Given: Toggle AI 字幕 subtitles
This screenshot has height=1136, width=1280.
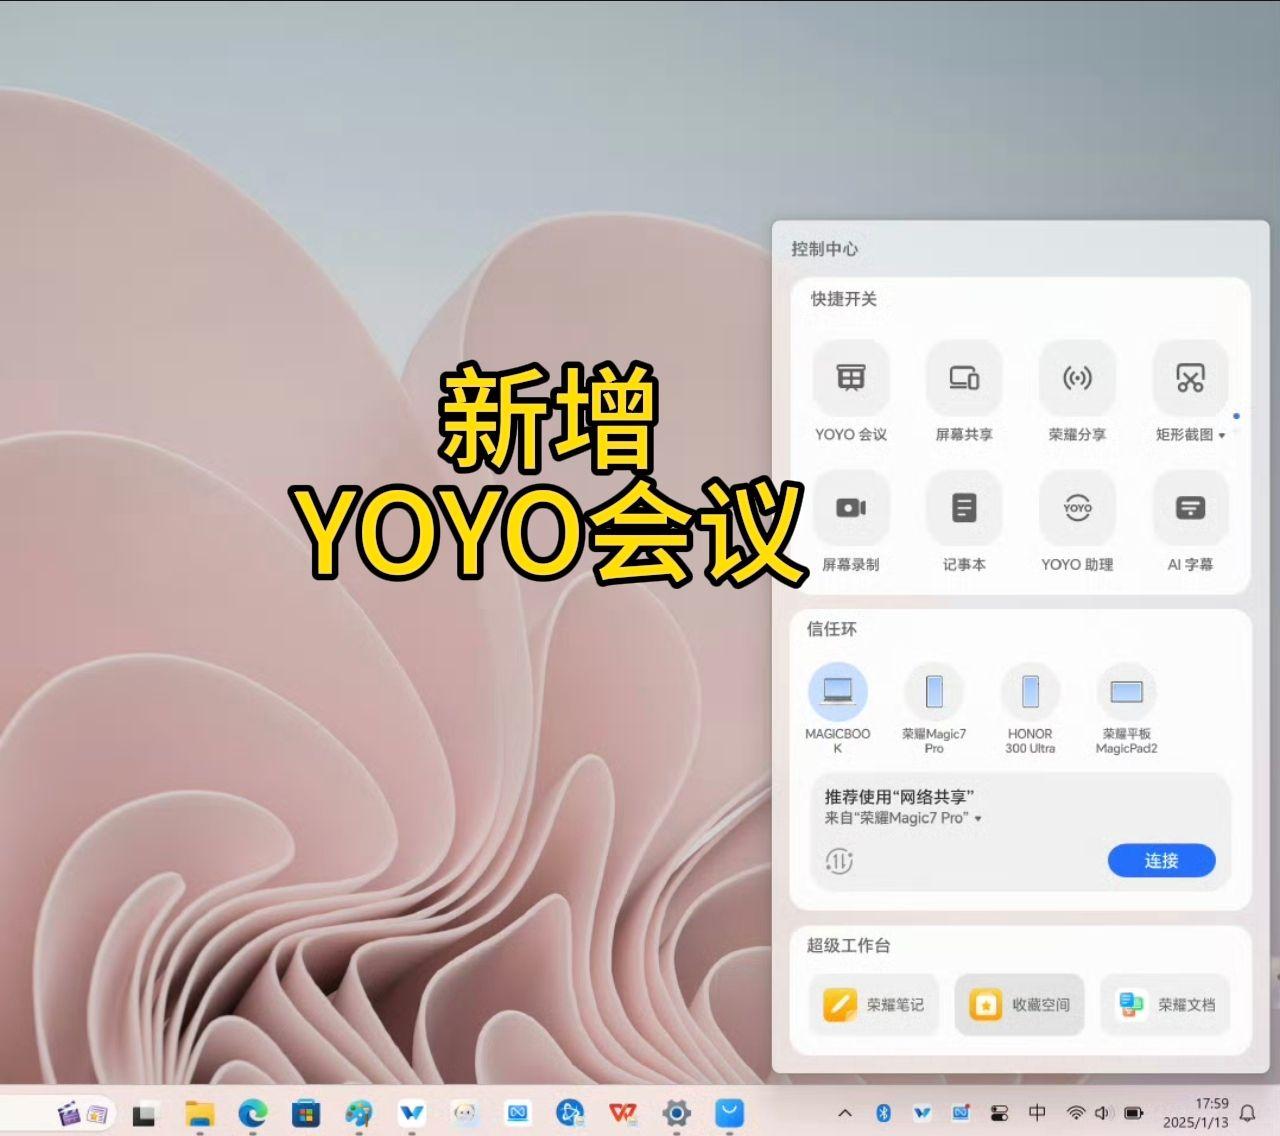Looking at the screenshot, I should (x=1190, y=508).
